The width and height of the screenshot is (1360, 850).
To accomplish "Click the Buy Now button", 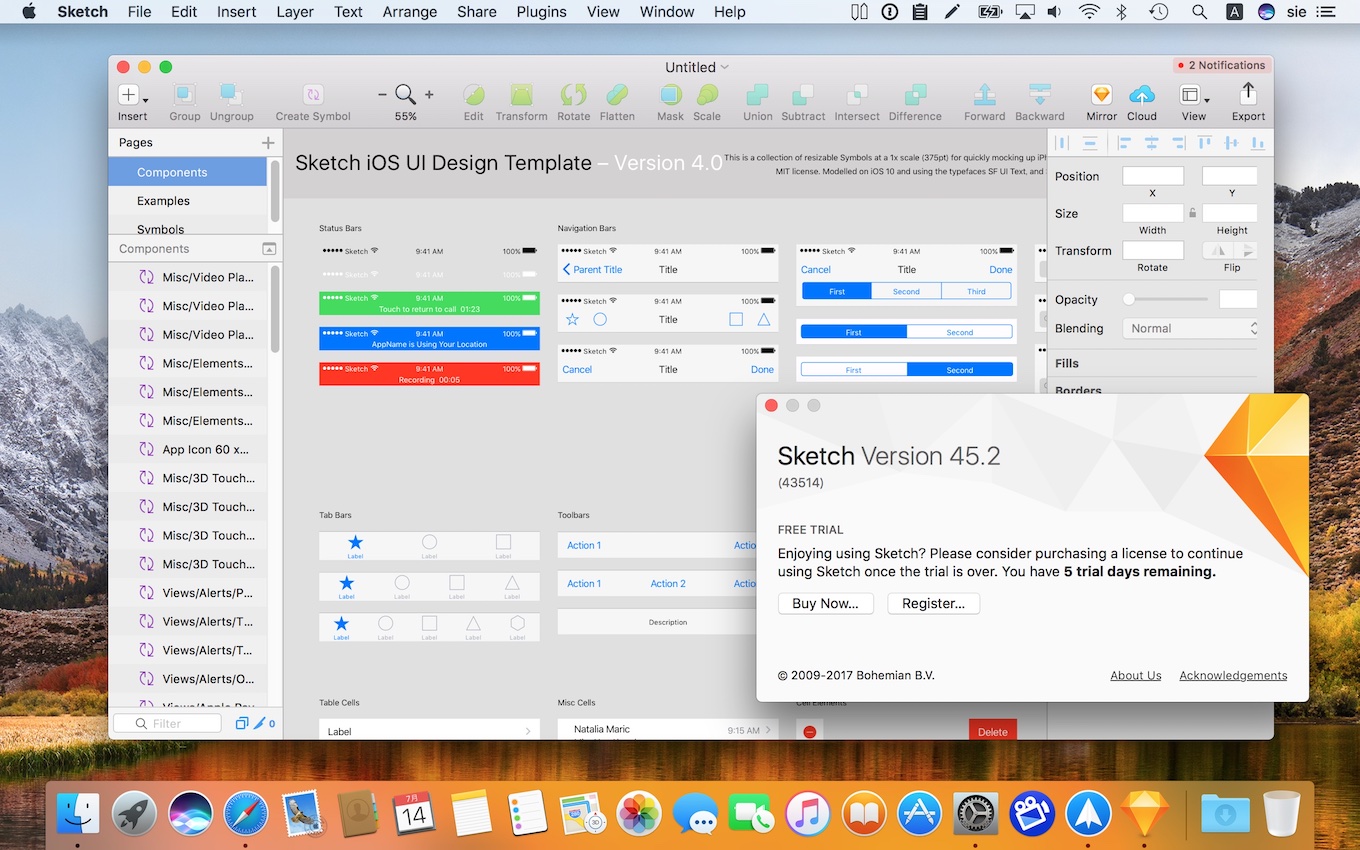I will (x=825, y=603).
